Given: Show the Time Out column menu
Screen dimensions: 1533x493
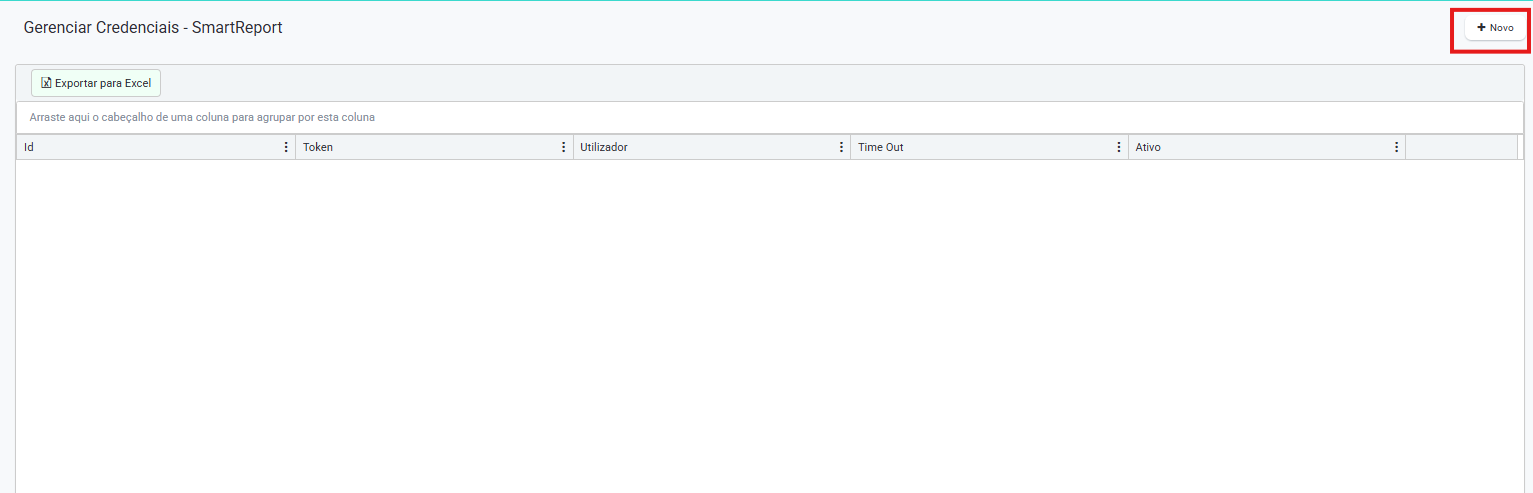Looking at the screenshot, I should tap(1119, 147).
